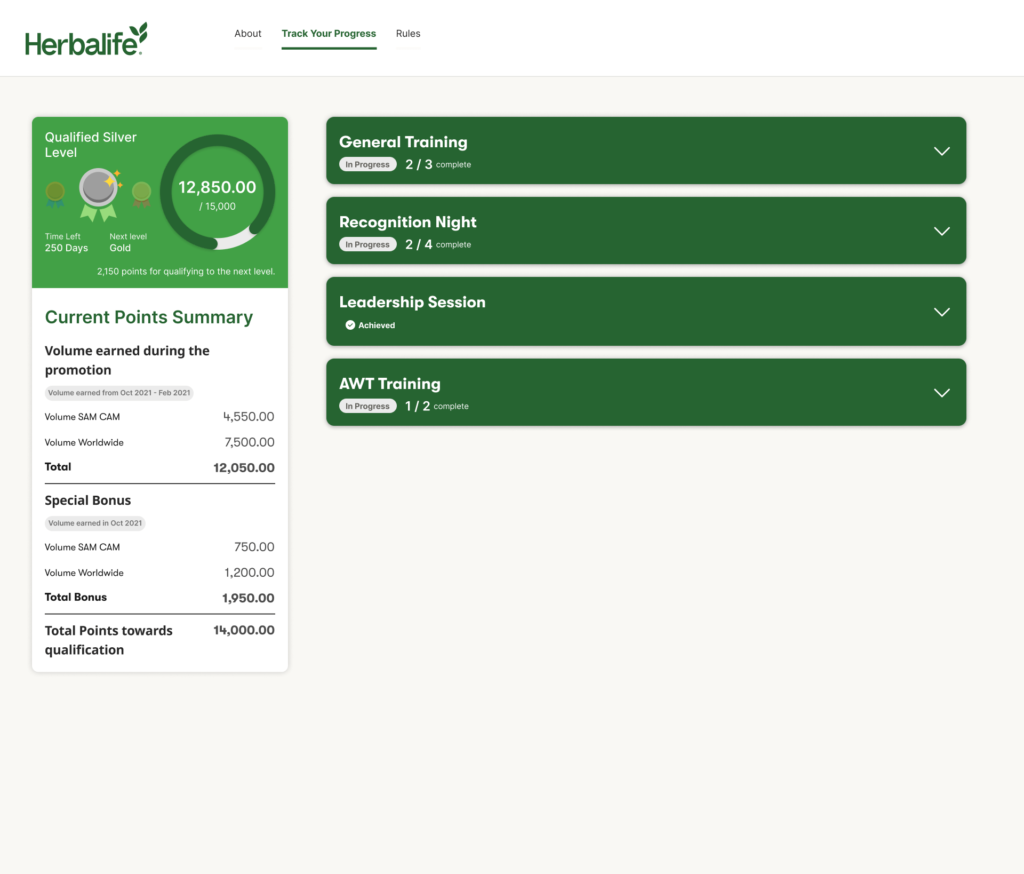Click 'Total Points towards qualification' label
1024x874 pixels.
coord(108,640)
